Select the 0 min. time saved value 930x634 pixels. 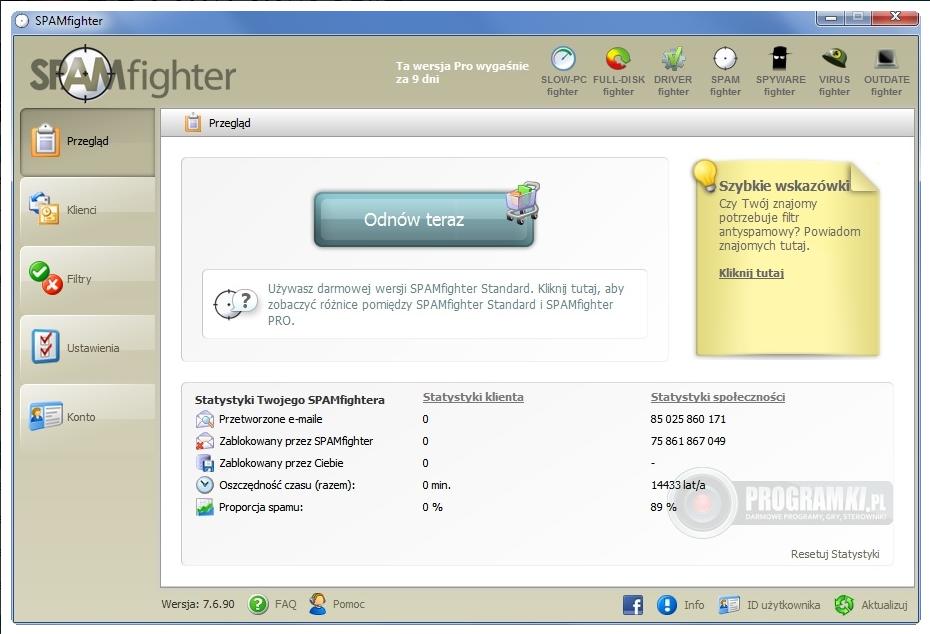(x=437, y=485)
